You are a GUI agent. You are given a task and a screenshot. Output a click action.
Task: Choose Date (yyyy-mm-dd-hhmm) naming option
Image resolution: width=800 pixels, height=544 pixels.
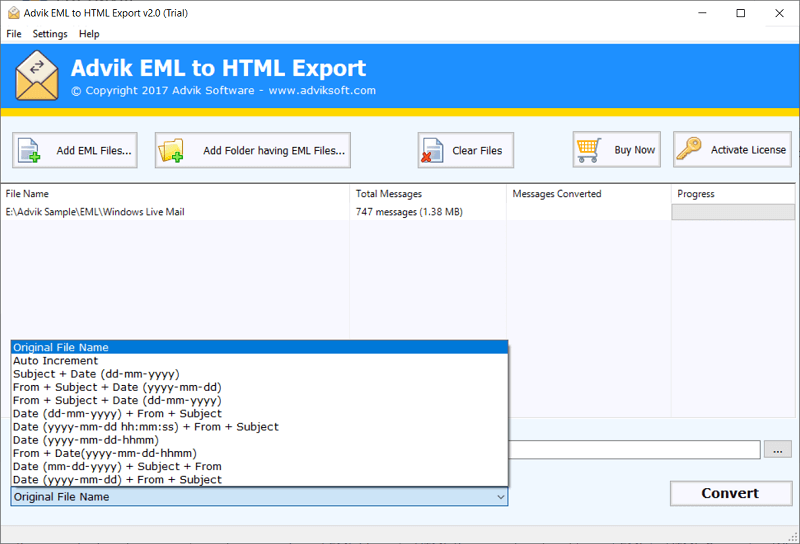click(x=259, y=440)
